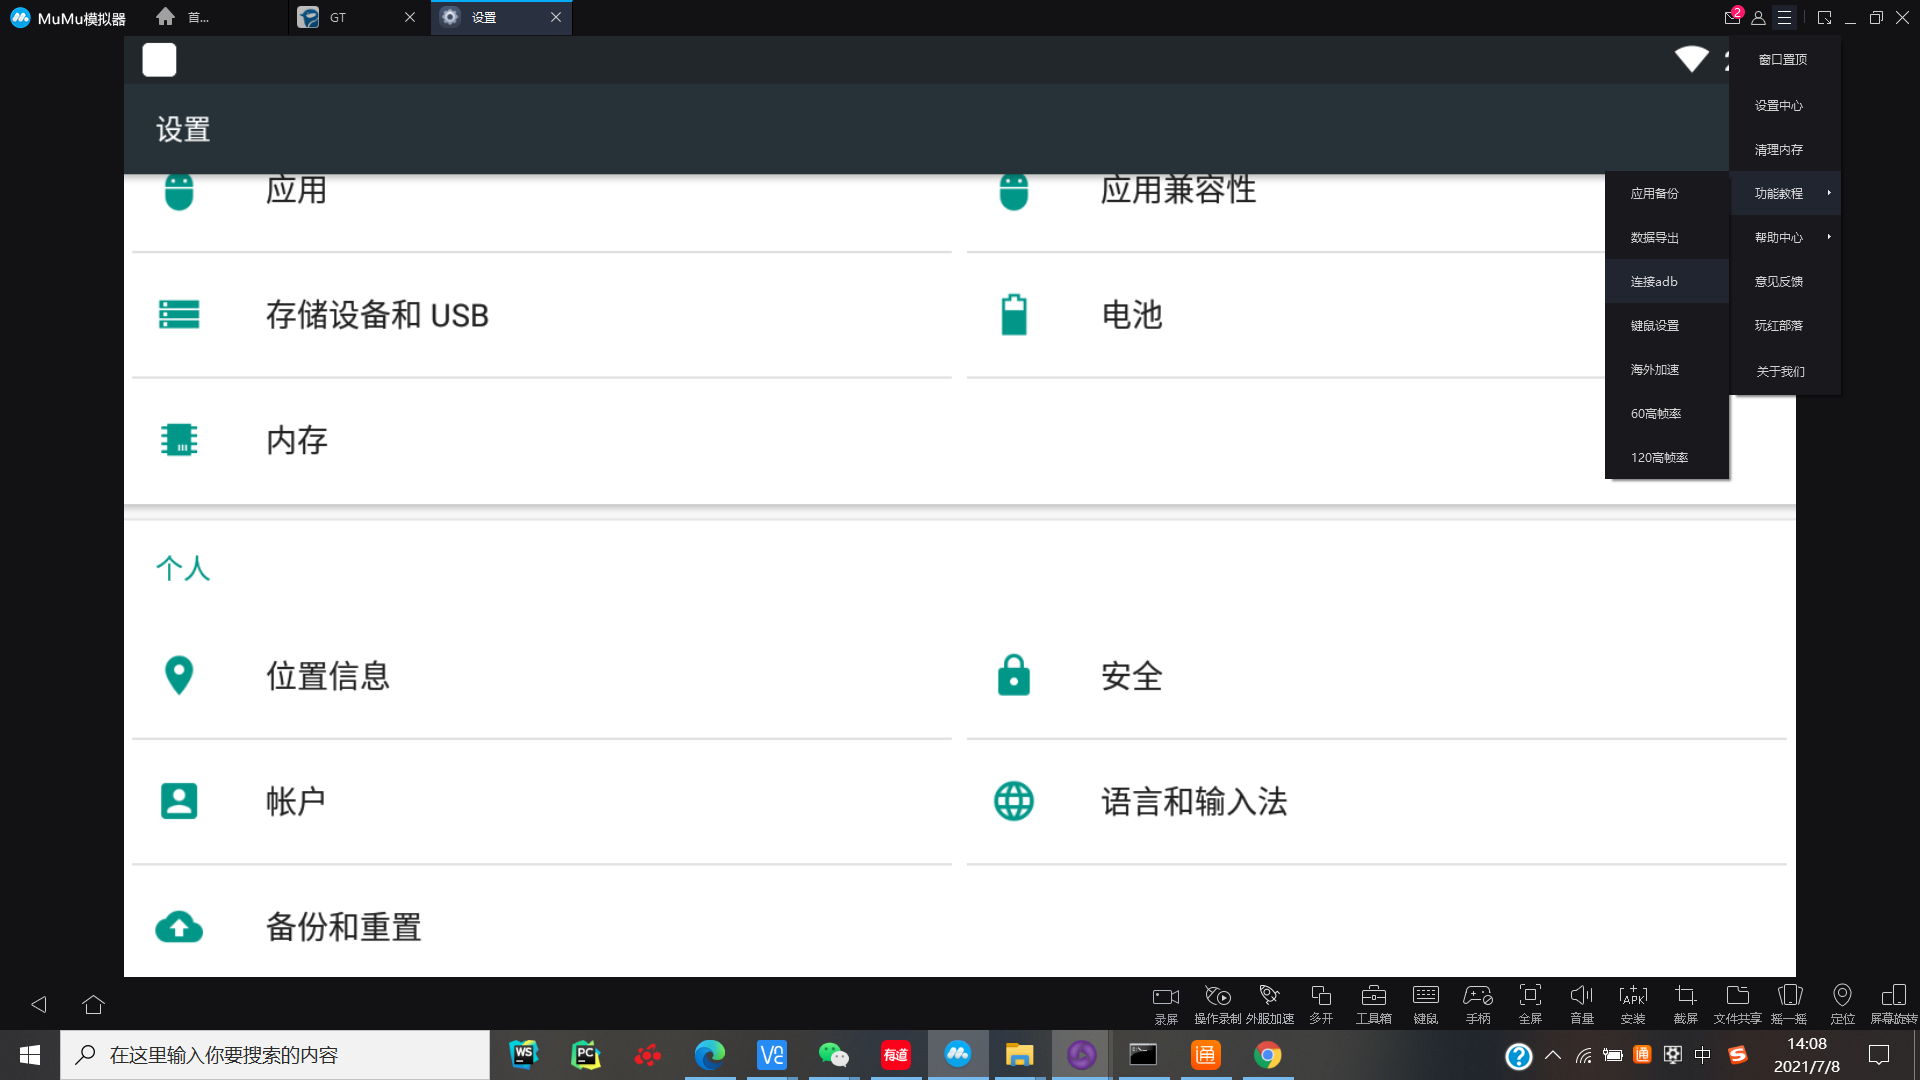Switch to the GT tab
Viewport: 1920px width, 1080px height.
pos(340,18)
